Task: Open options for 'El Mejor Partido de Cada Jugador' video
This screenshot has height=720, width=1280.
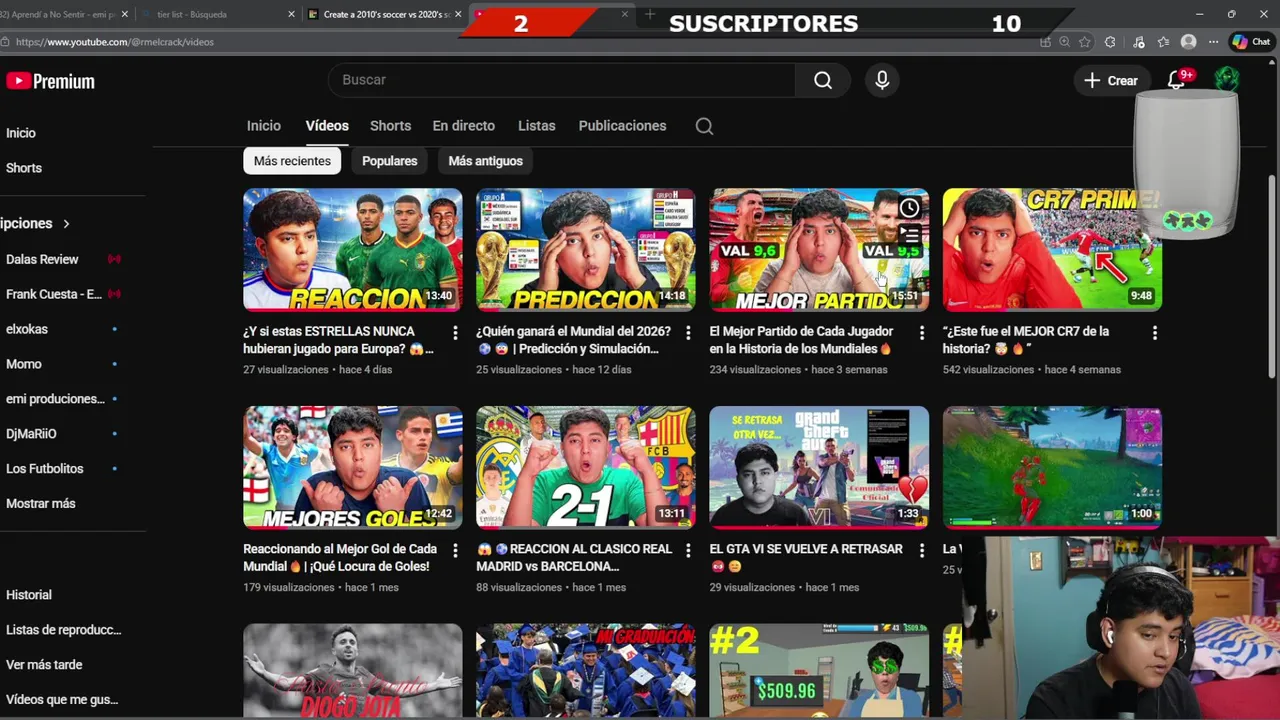Action: [x=922, y=332]
